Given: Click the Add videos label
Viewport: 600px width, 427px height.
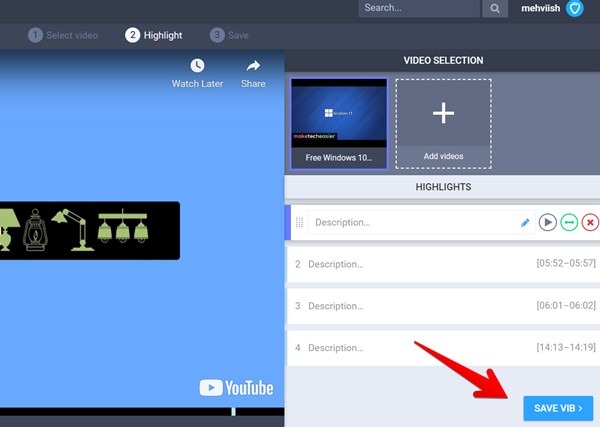Looking at the screenshot, I should (x=443, y=156).
